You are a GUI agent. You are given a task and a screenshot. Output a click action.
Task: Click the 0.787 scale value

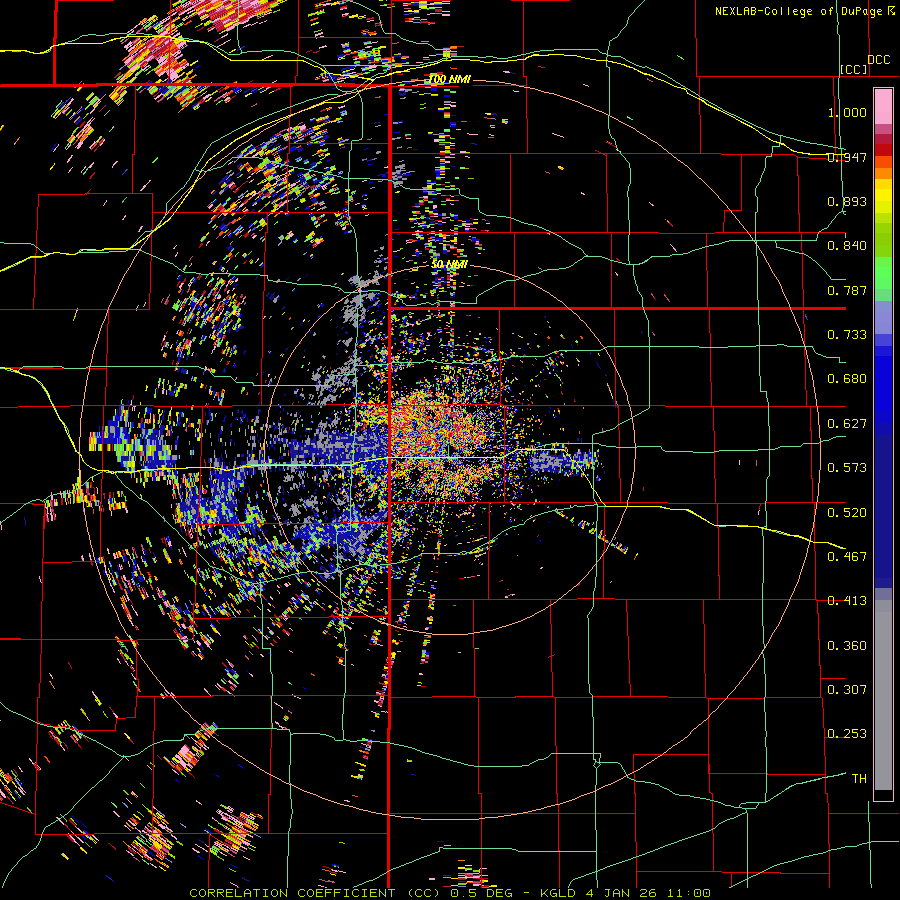pos(847,290)
